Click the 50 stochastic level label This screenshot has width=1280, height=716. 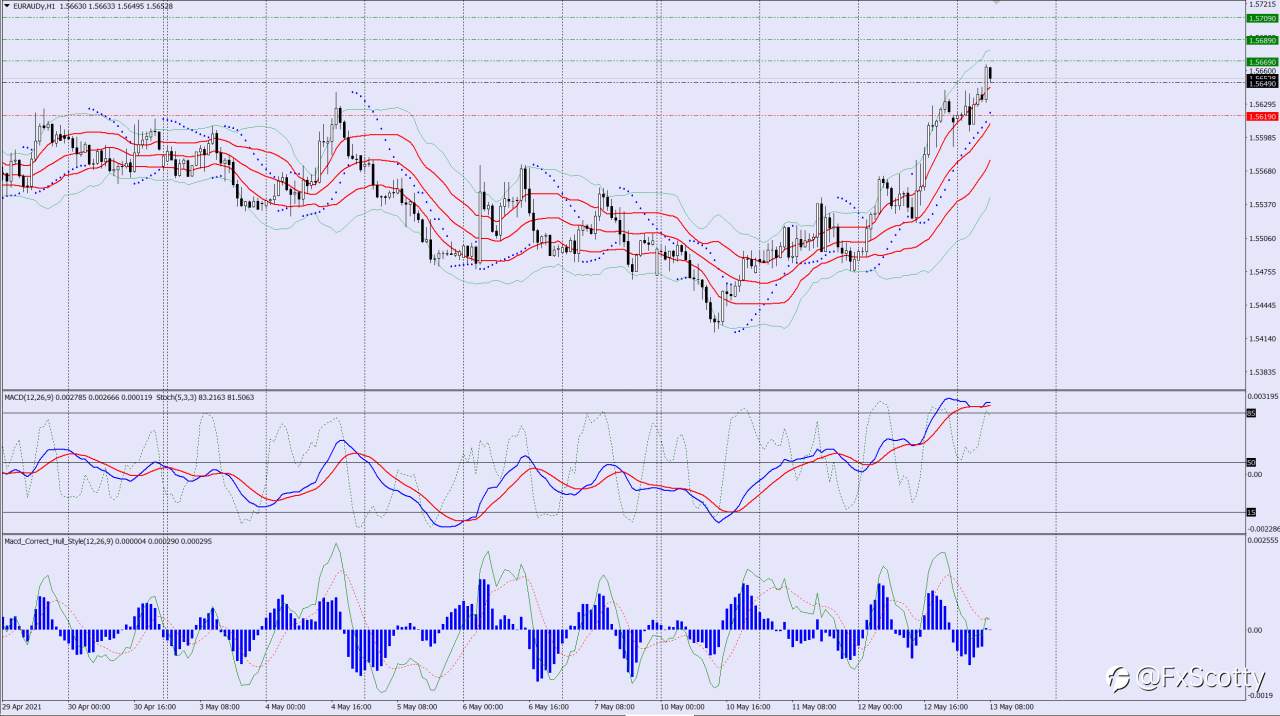(1251, 463)
